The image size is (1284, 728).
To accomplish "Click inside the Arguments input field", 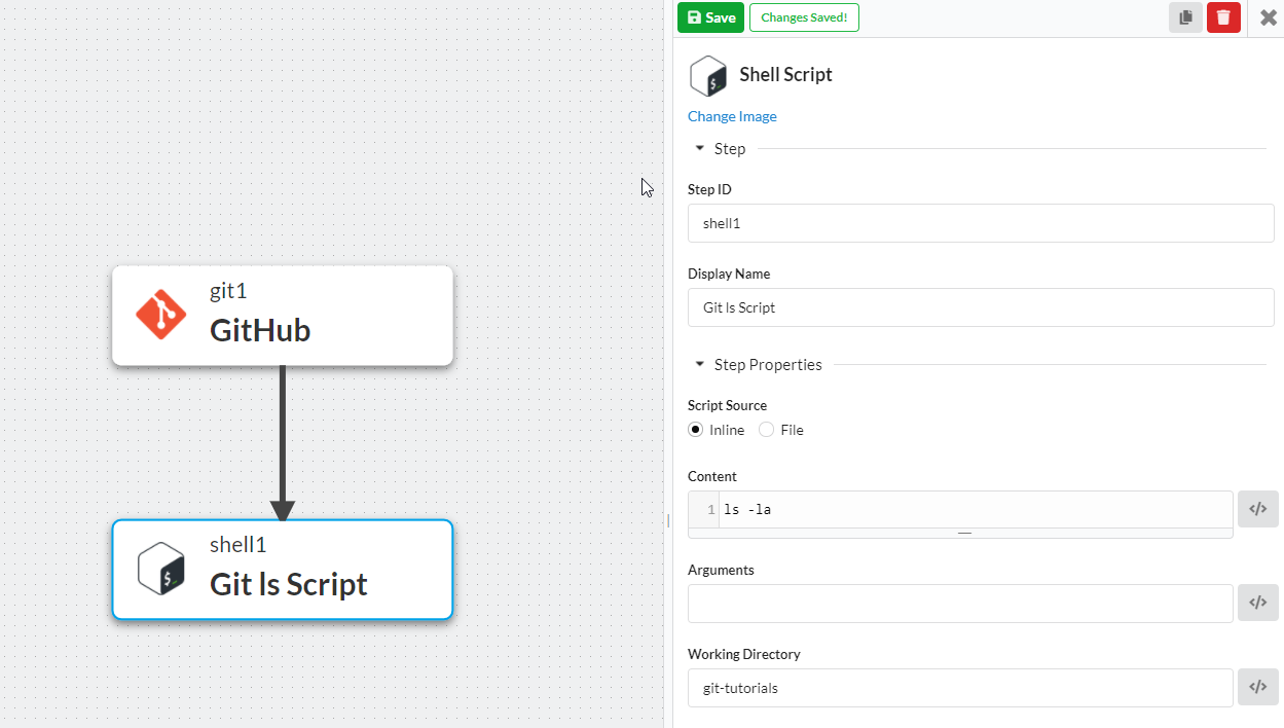I will (x=960, y=603).
